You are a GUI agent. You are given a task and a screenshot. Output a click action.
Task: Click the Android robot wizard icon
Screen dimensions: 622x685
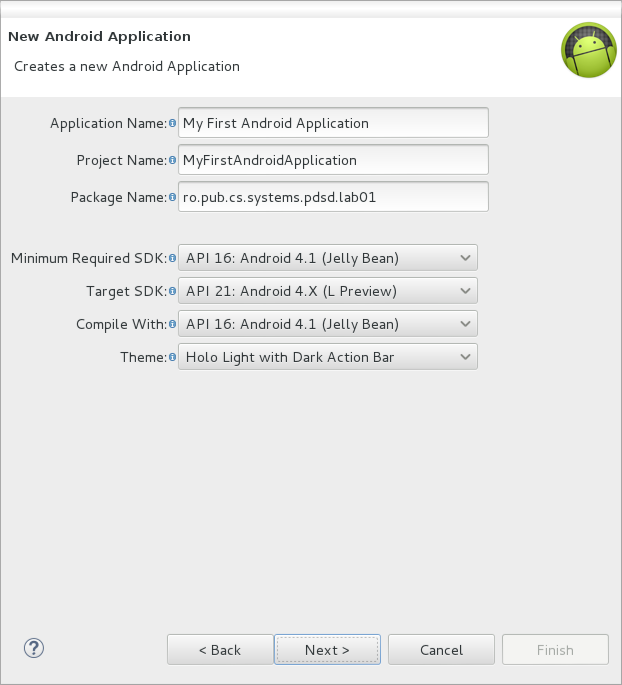[x=588, y=50]
